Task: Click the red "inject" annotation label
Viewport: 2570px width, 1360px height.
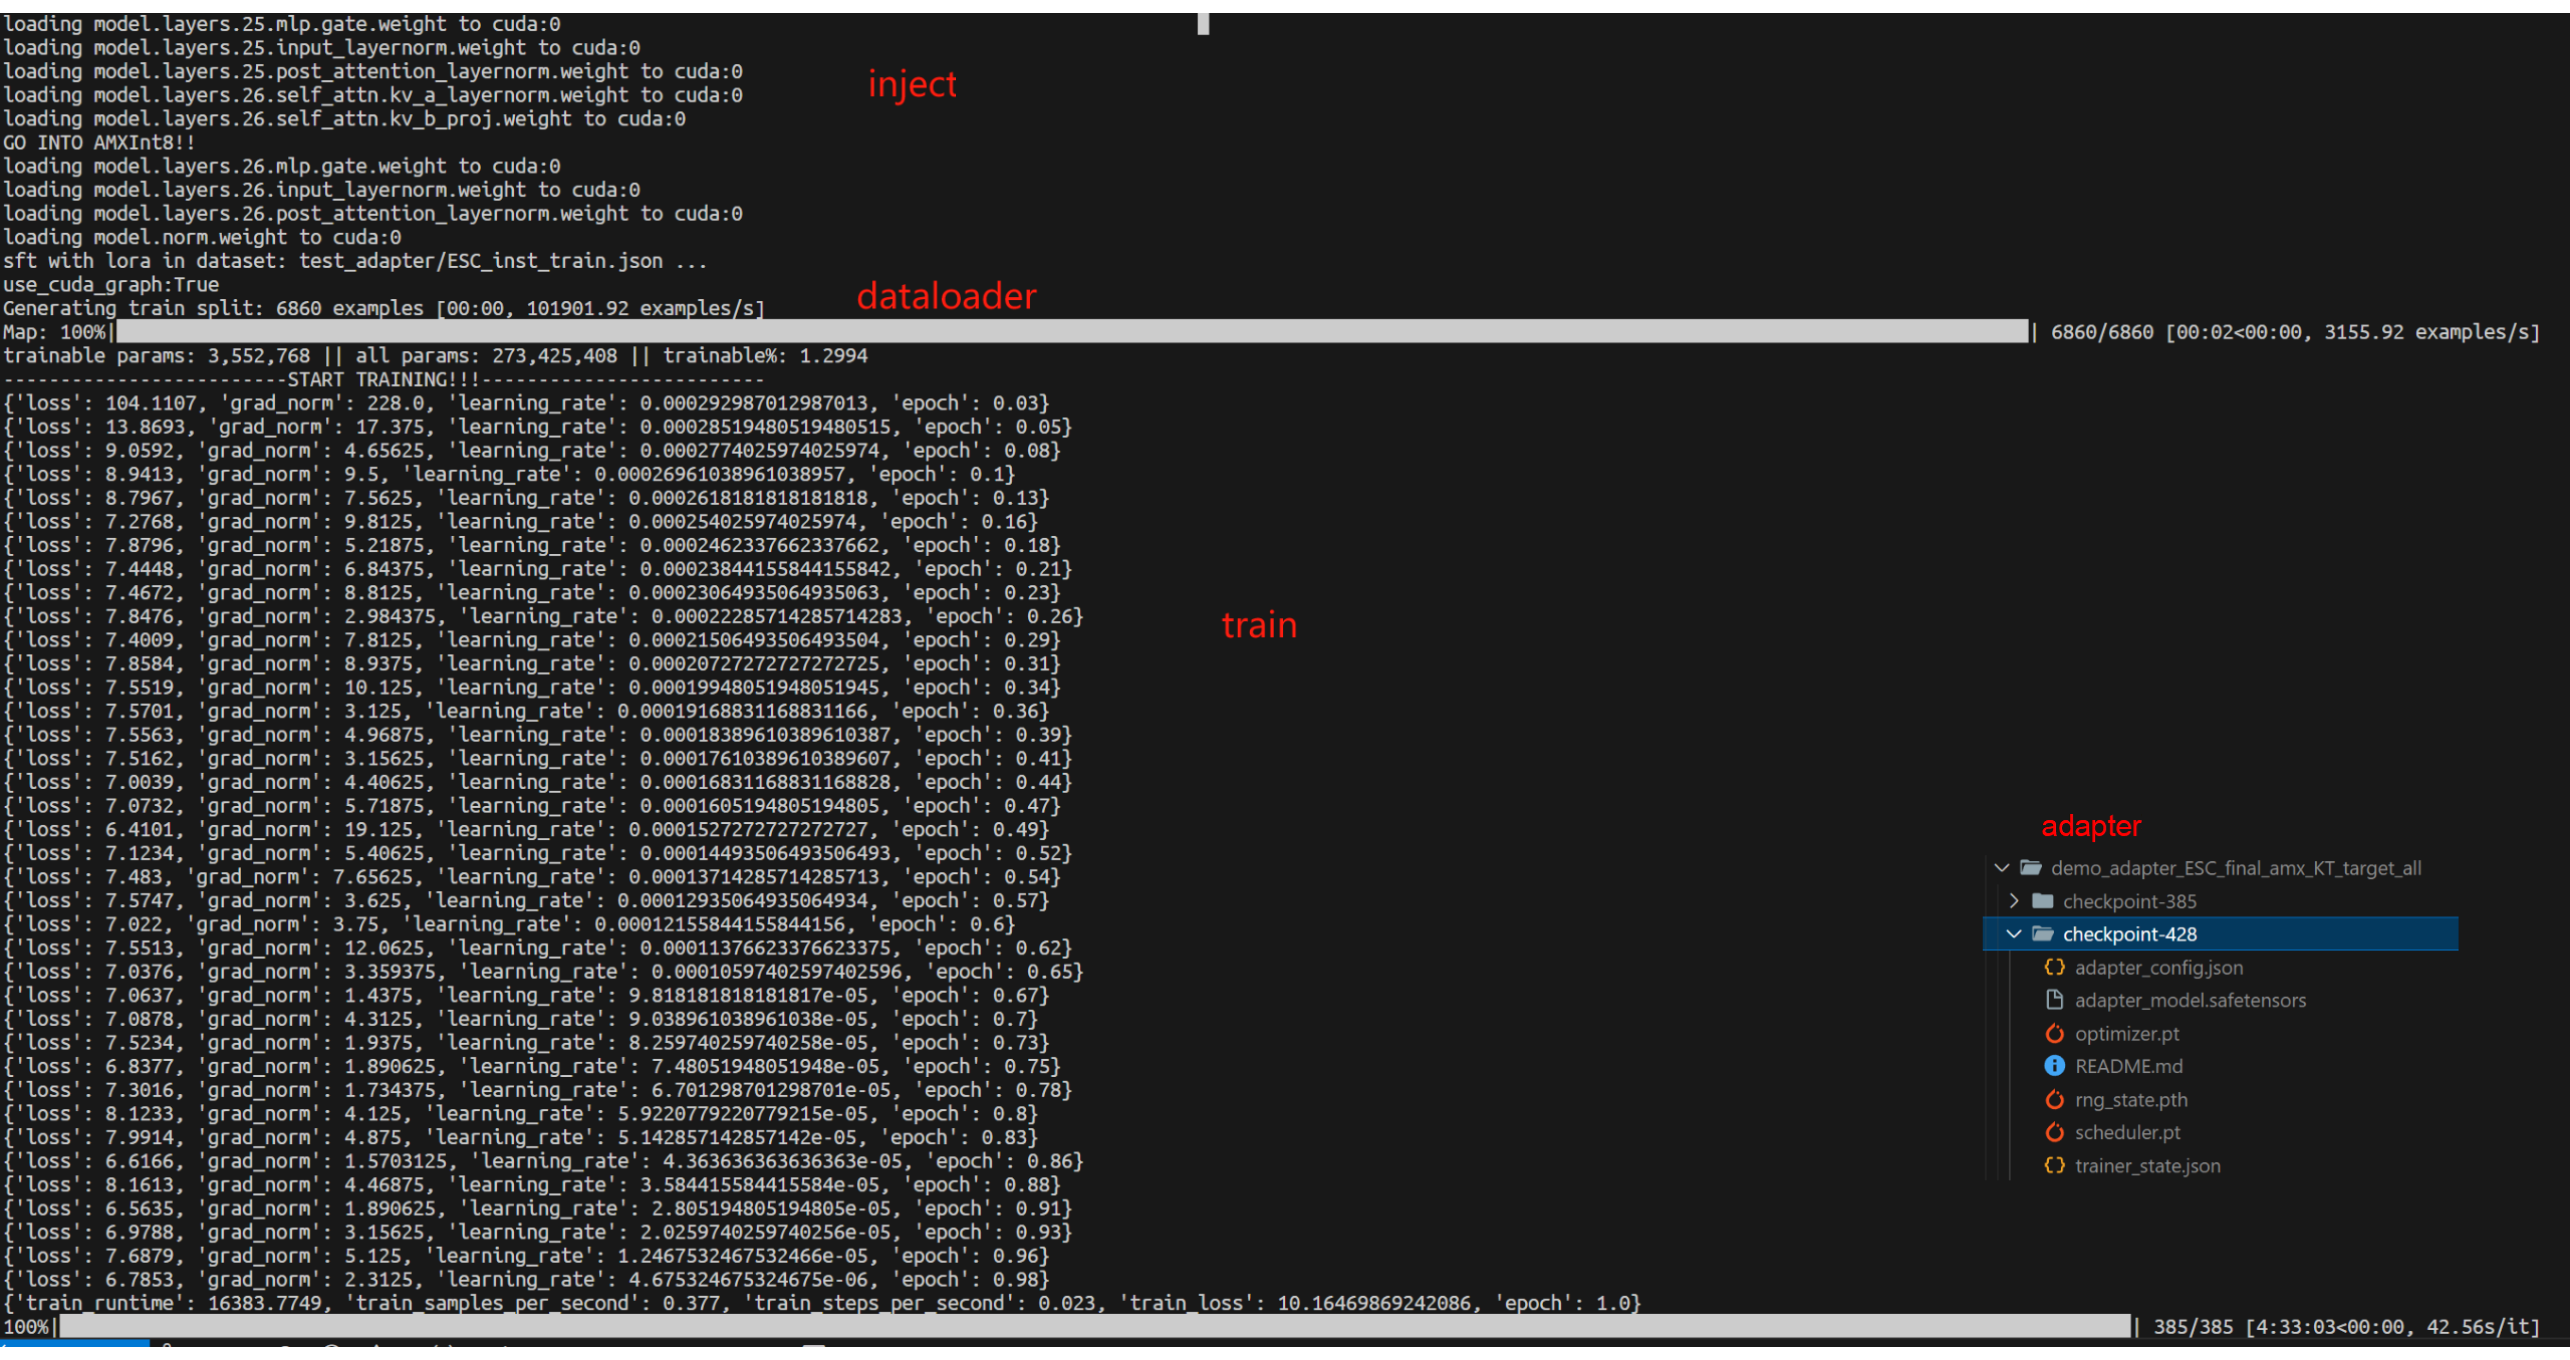Action: point(911,84)
